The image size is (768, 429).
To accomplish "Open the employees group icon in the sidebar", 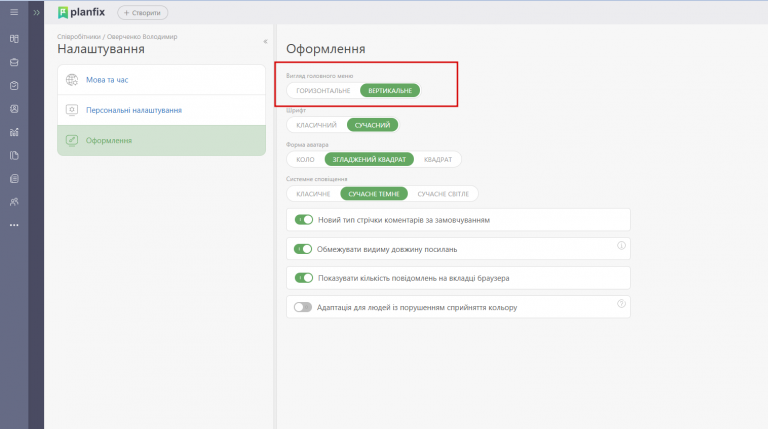I will [x=14, y=202].
